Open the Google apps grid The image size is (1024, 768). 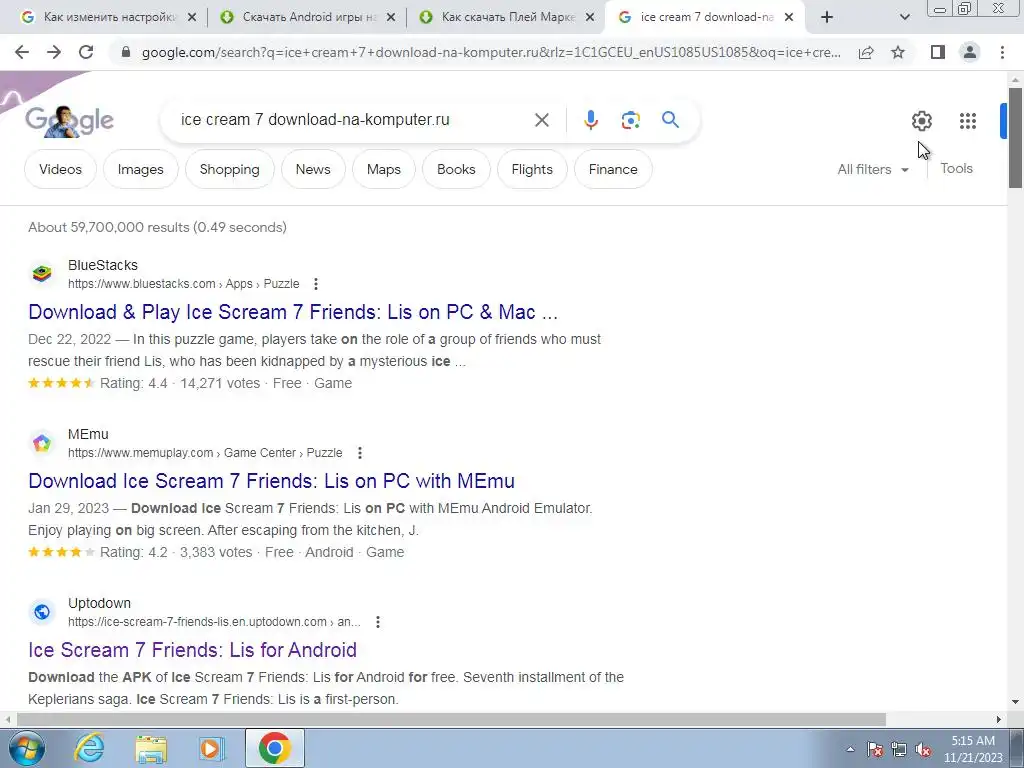[x=968, y=121]
